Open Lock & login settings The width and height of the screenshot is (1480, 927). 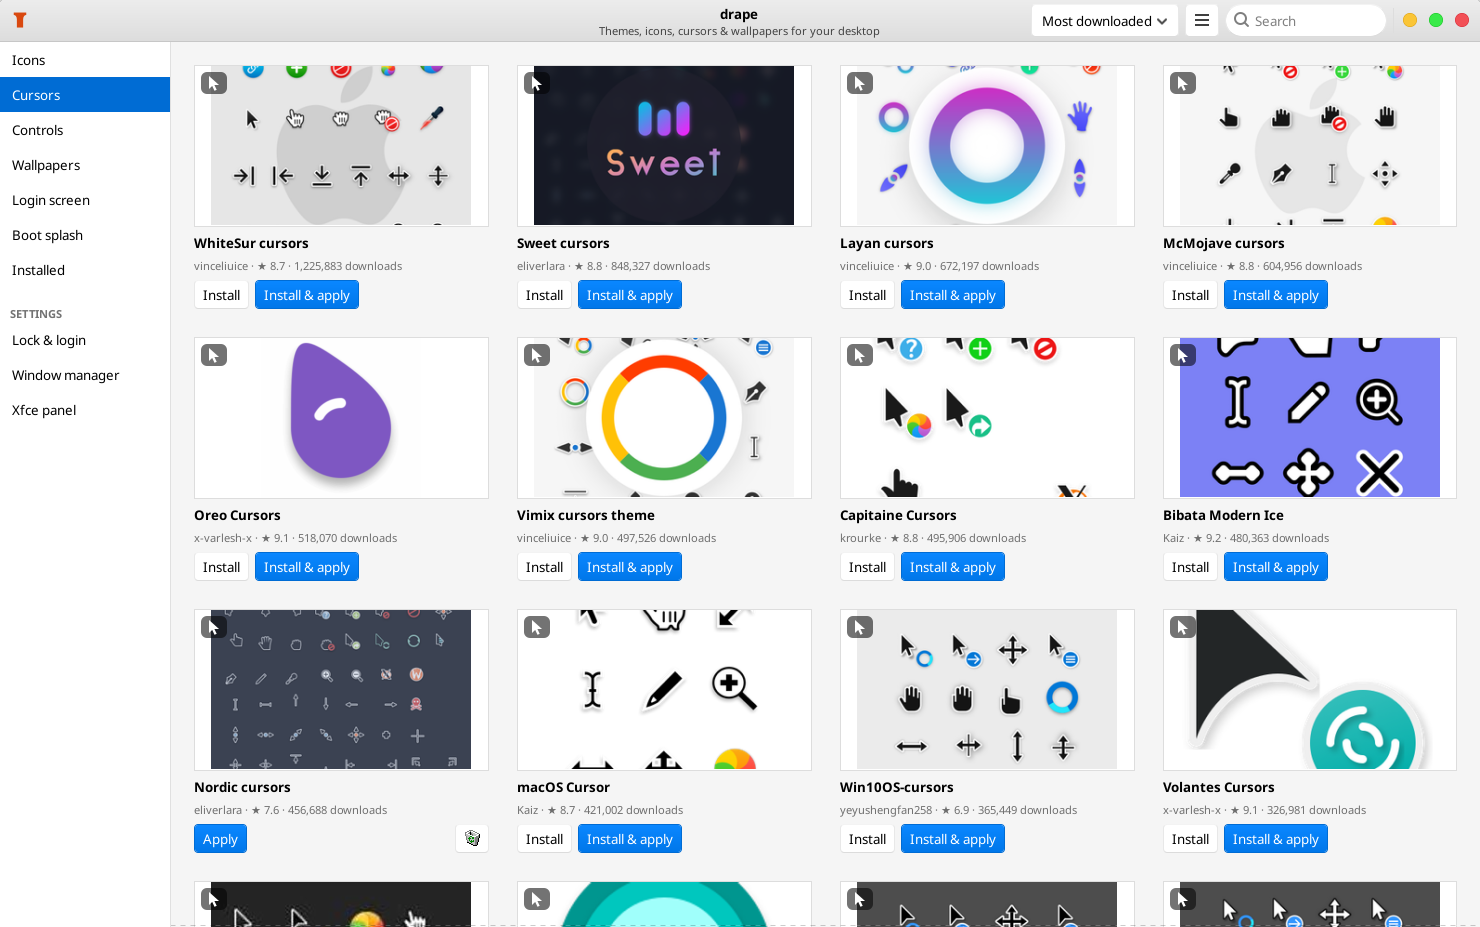tap(85, 340)
